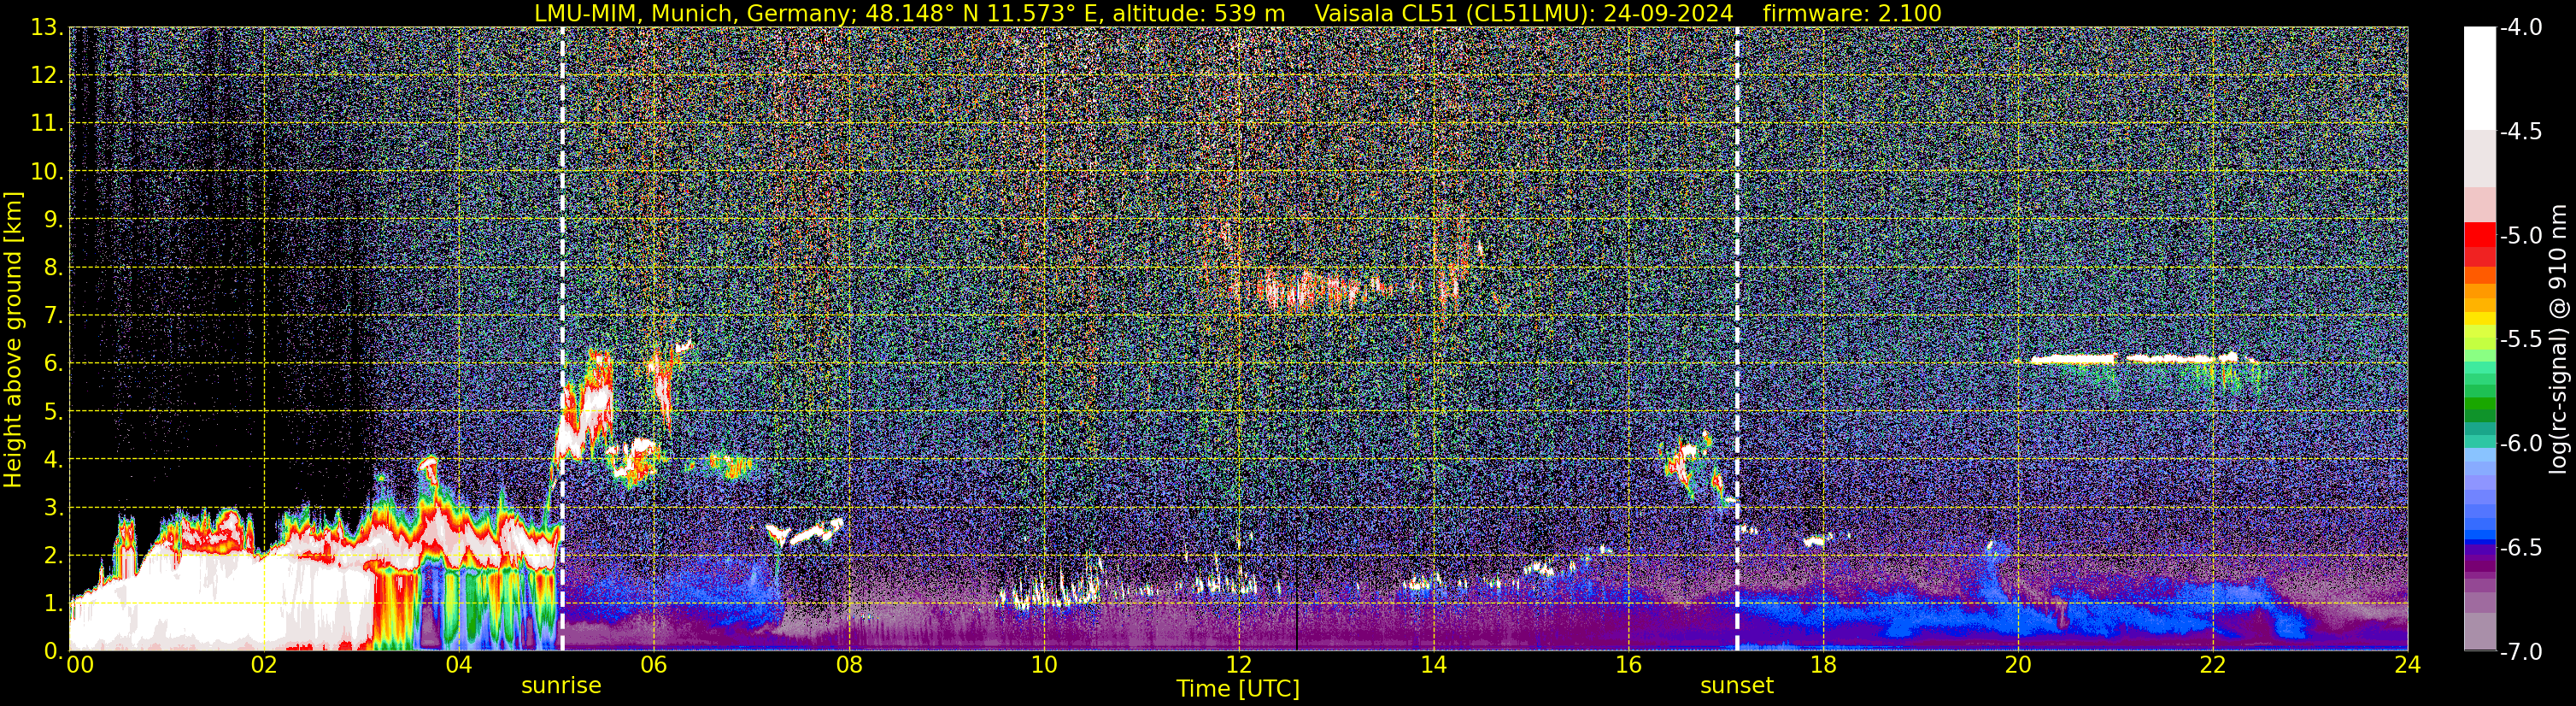Click the '04' time axis tick label
The width and height of the screenshot is (2576, 706).
459,665
